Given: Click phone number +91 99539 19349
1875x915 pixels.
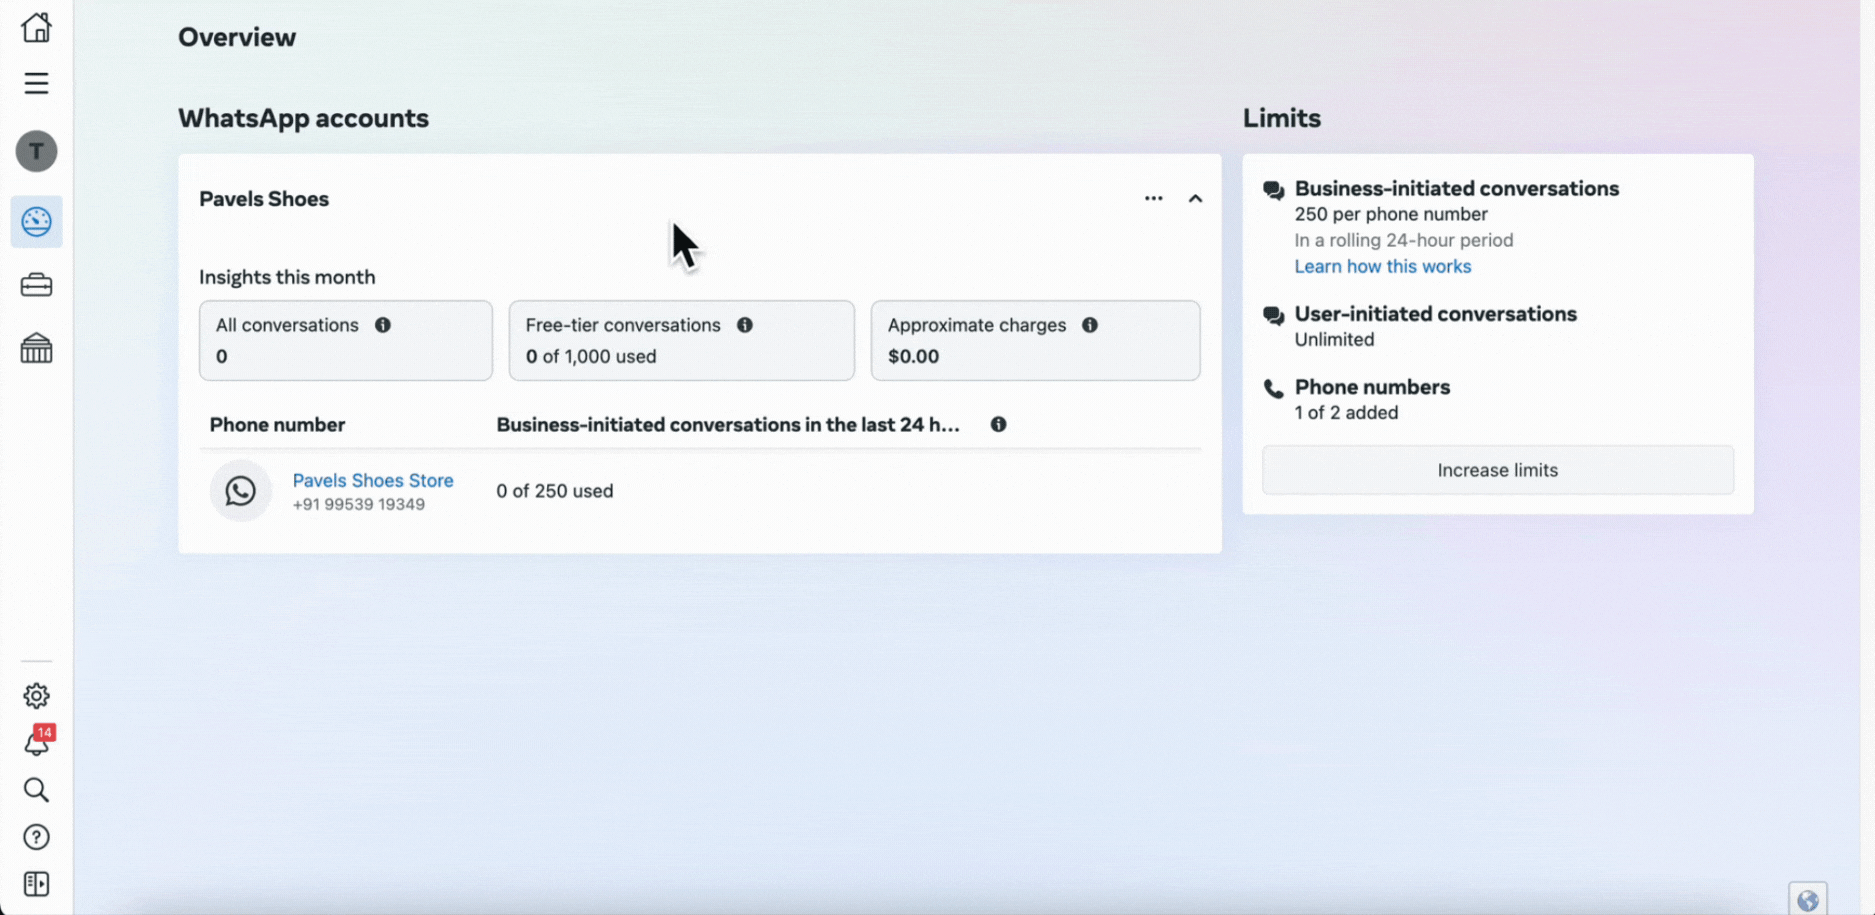Looking at the screenshot, I should (359, 505).
